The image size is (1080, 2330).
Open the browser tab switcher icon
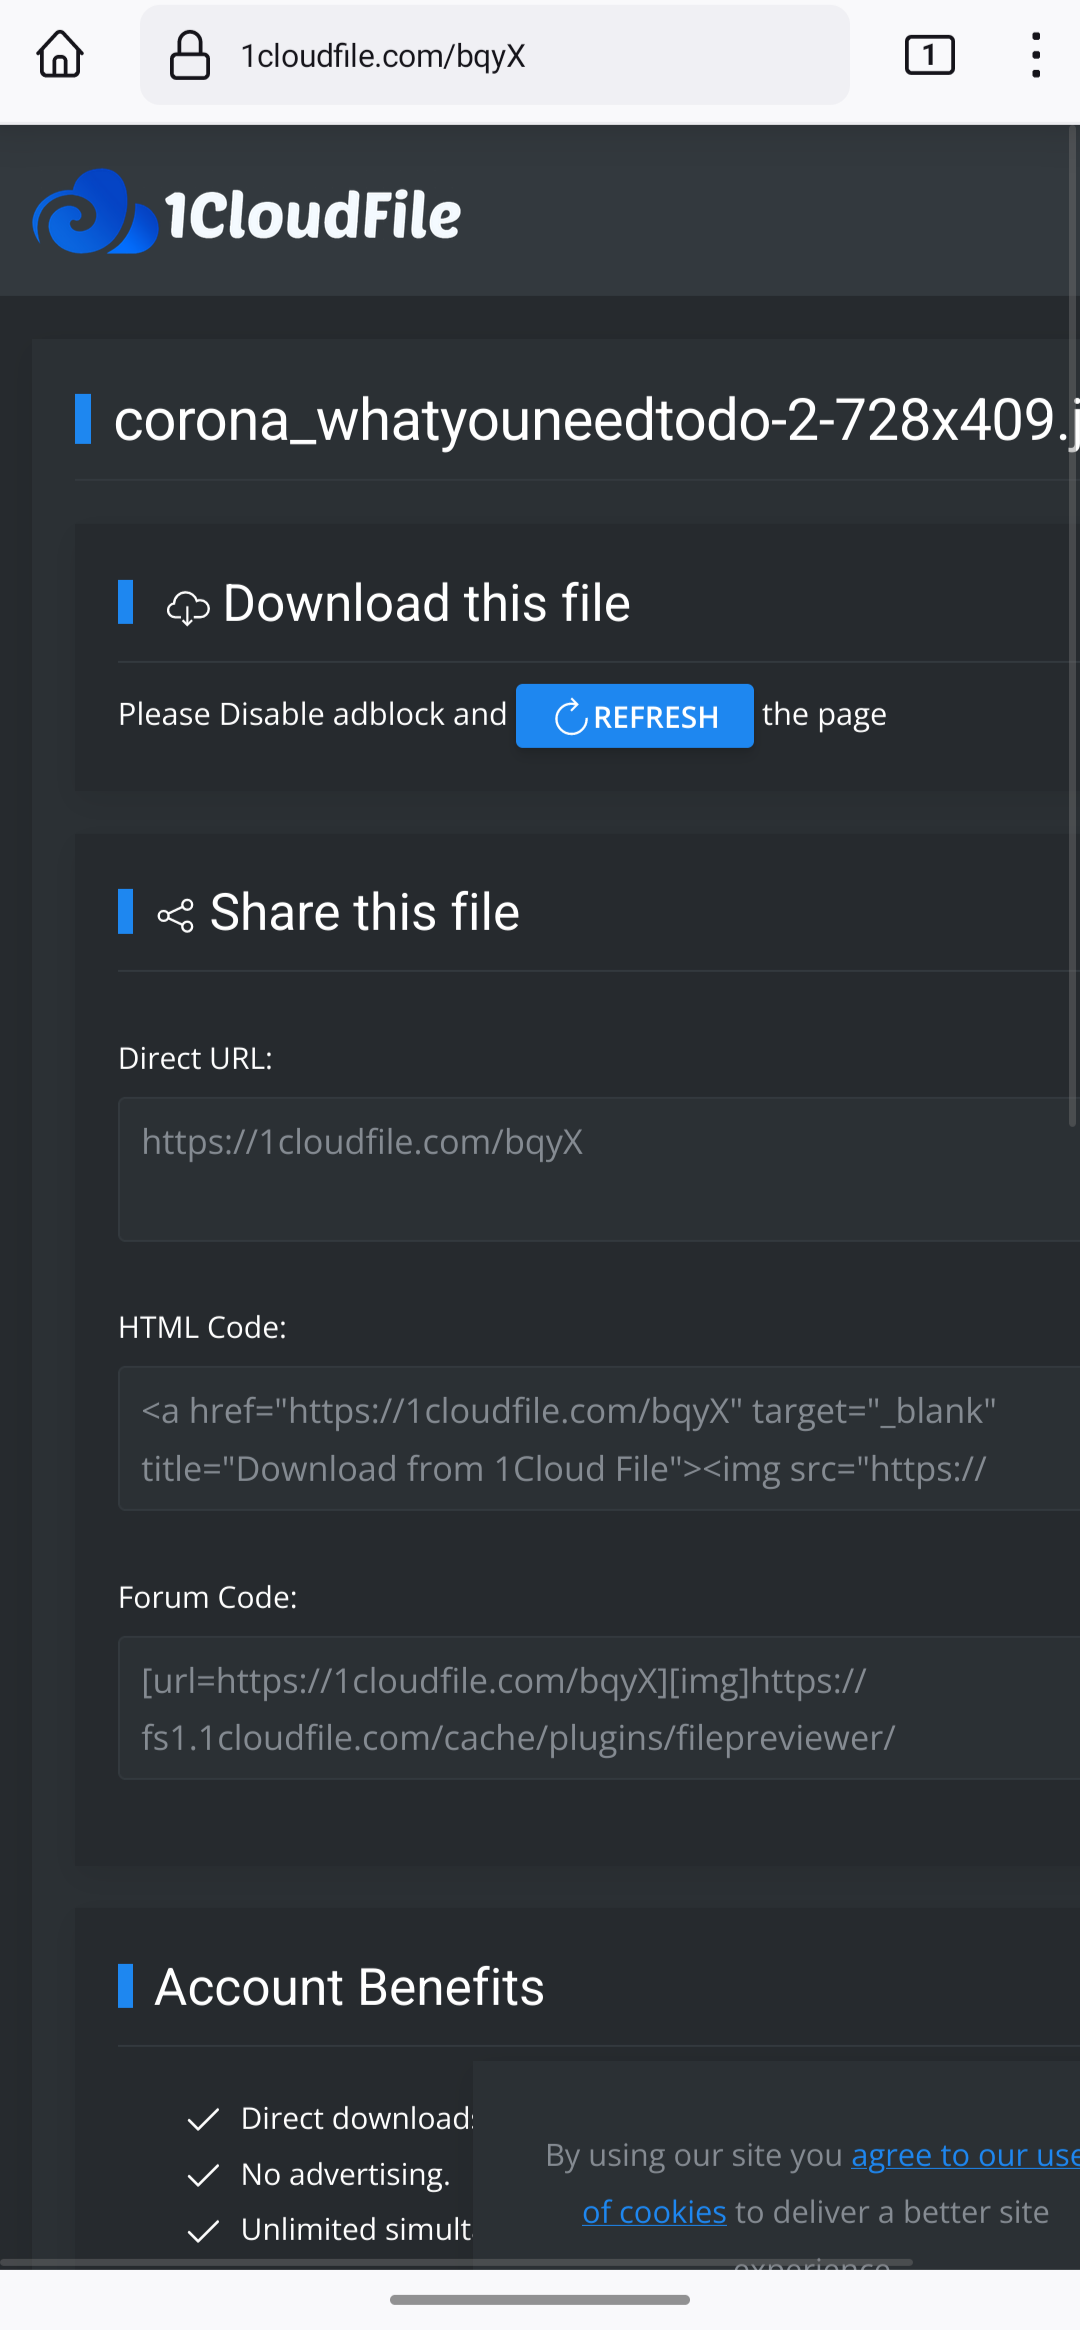pyautogui.click(x=928, y=55)
